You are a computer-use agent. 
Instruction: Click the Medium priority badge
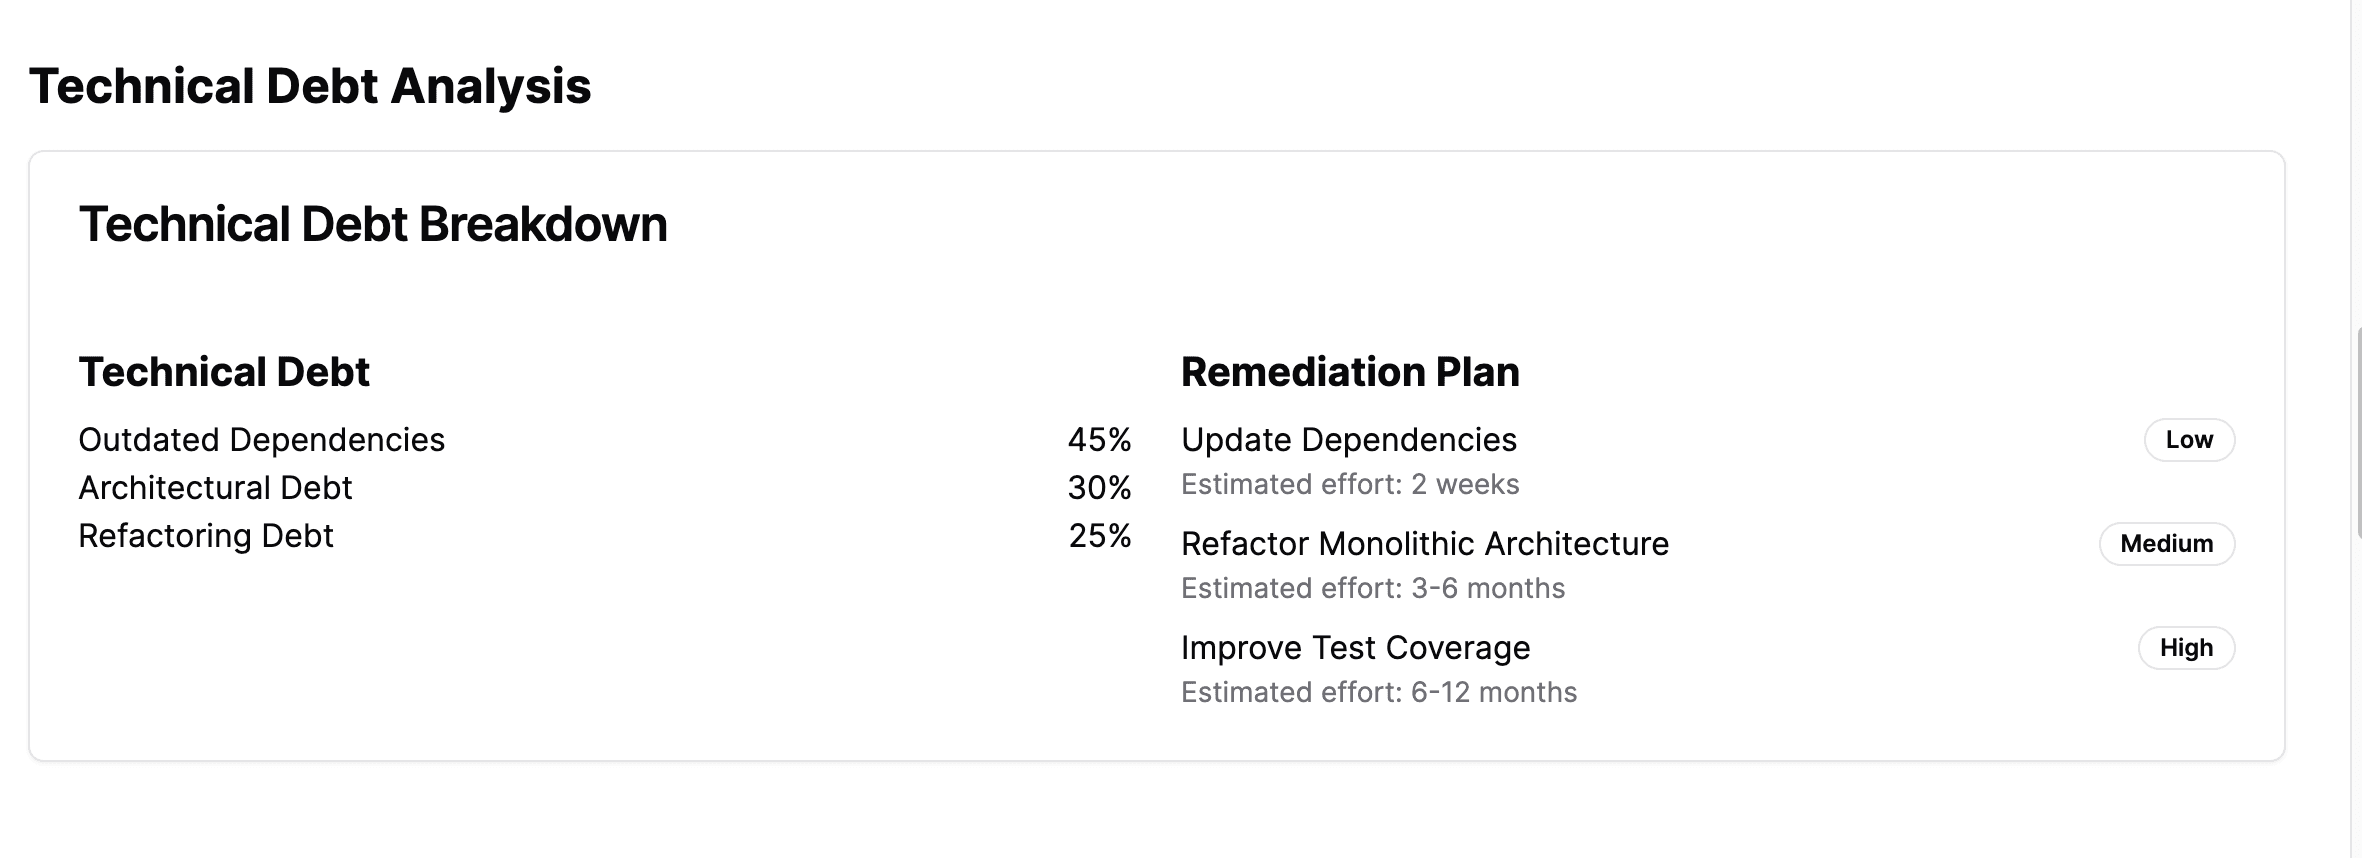pyautogui.click(x=2166, y=544)
